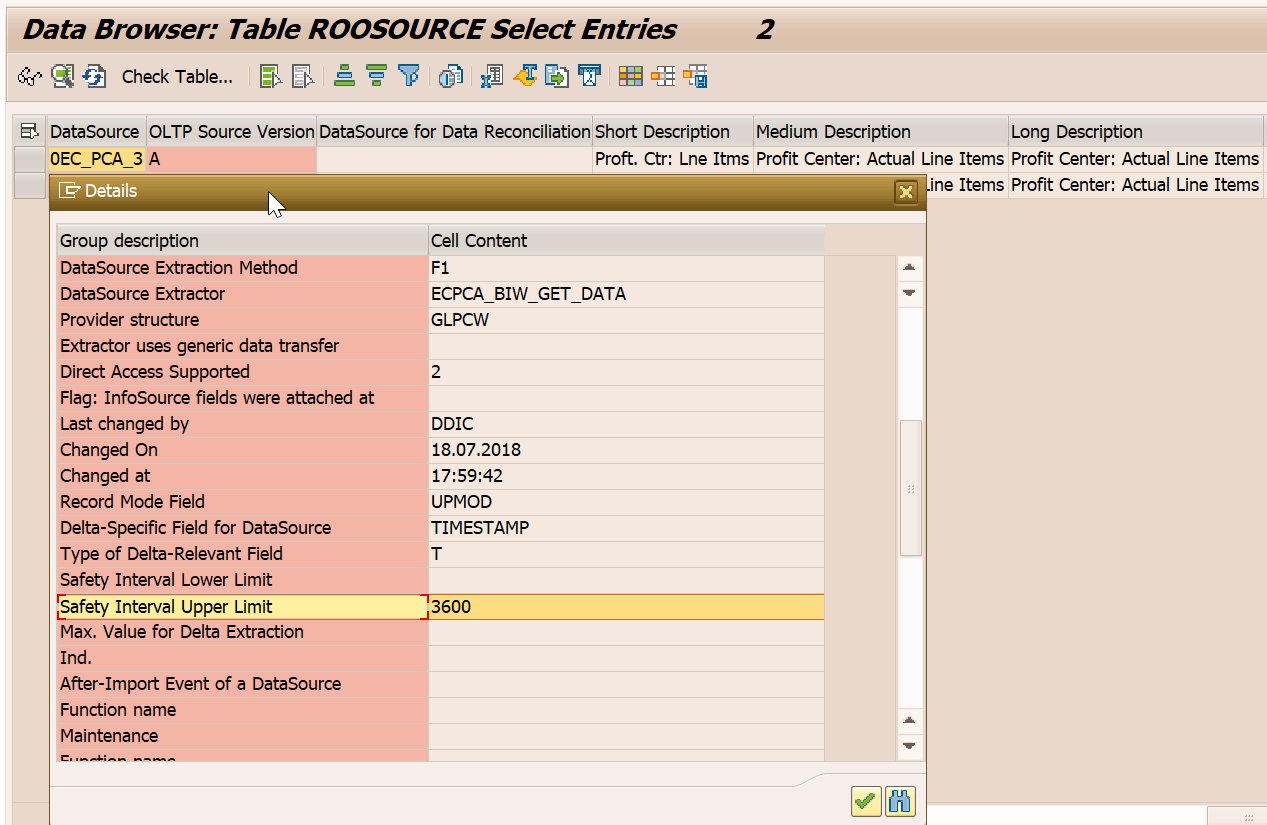Screen dimensions: 1267x825
Task: Open Details magnifier icon in toolbar
Action: point(63,76)
